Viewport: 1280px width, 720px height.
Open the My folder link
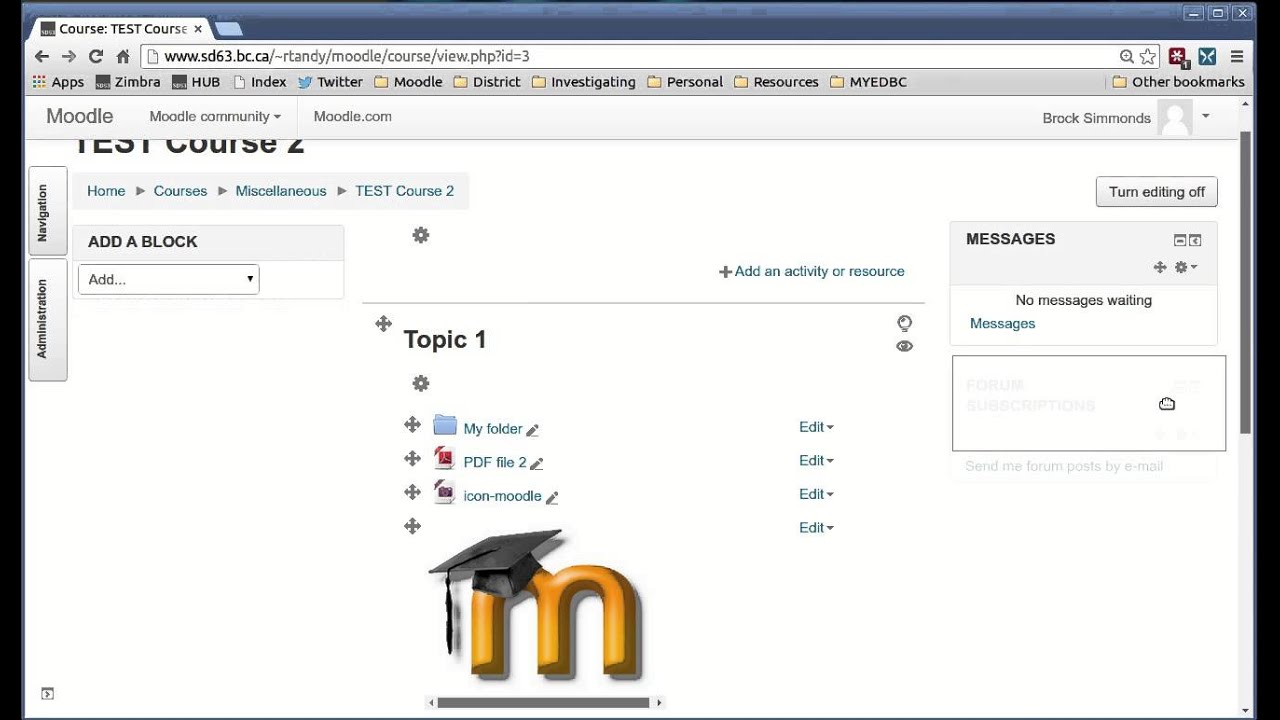tap(493, 428)
